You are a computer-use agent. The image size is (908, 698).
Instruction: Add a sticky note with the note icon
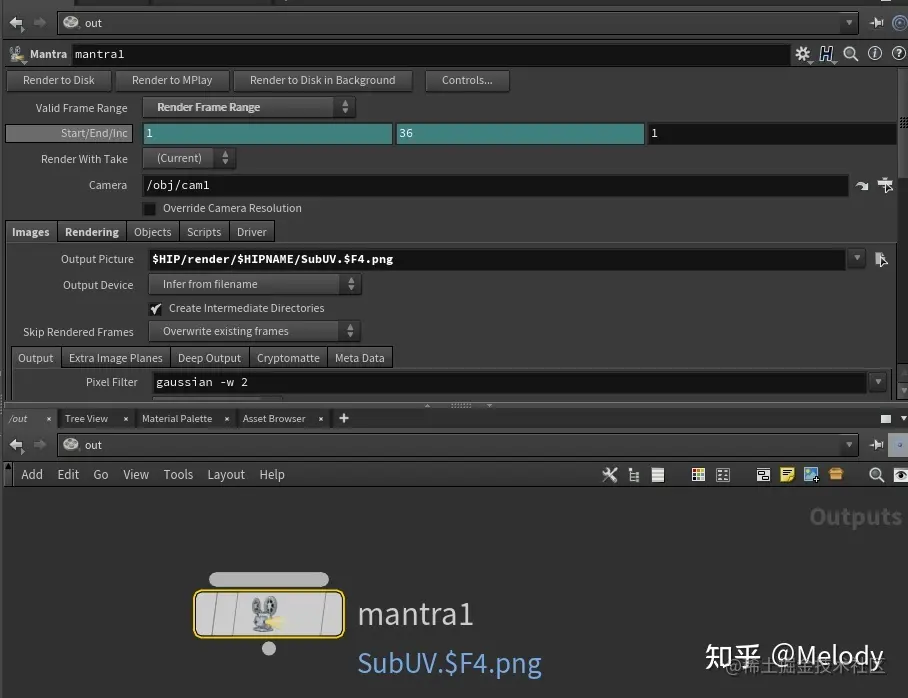[x=787, y=475]
